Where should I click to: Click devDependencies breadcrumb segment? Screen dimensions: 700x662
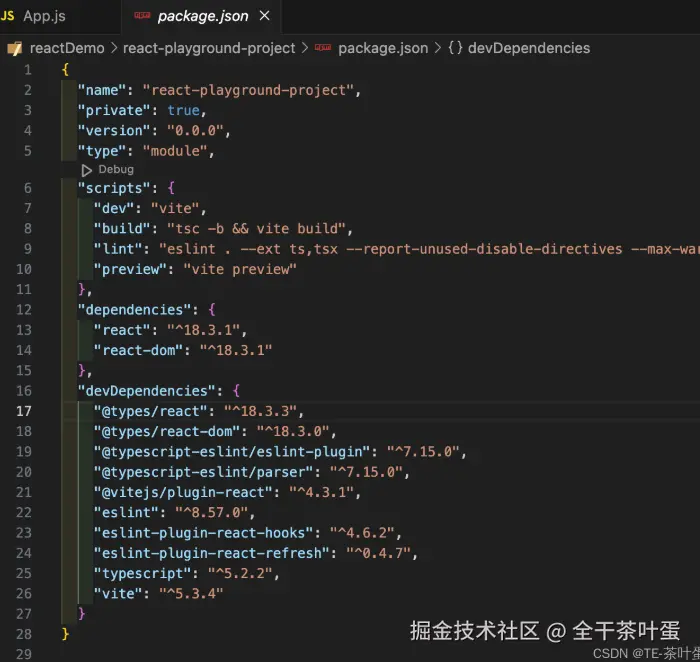(529, 48)
